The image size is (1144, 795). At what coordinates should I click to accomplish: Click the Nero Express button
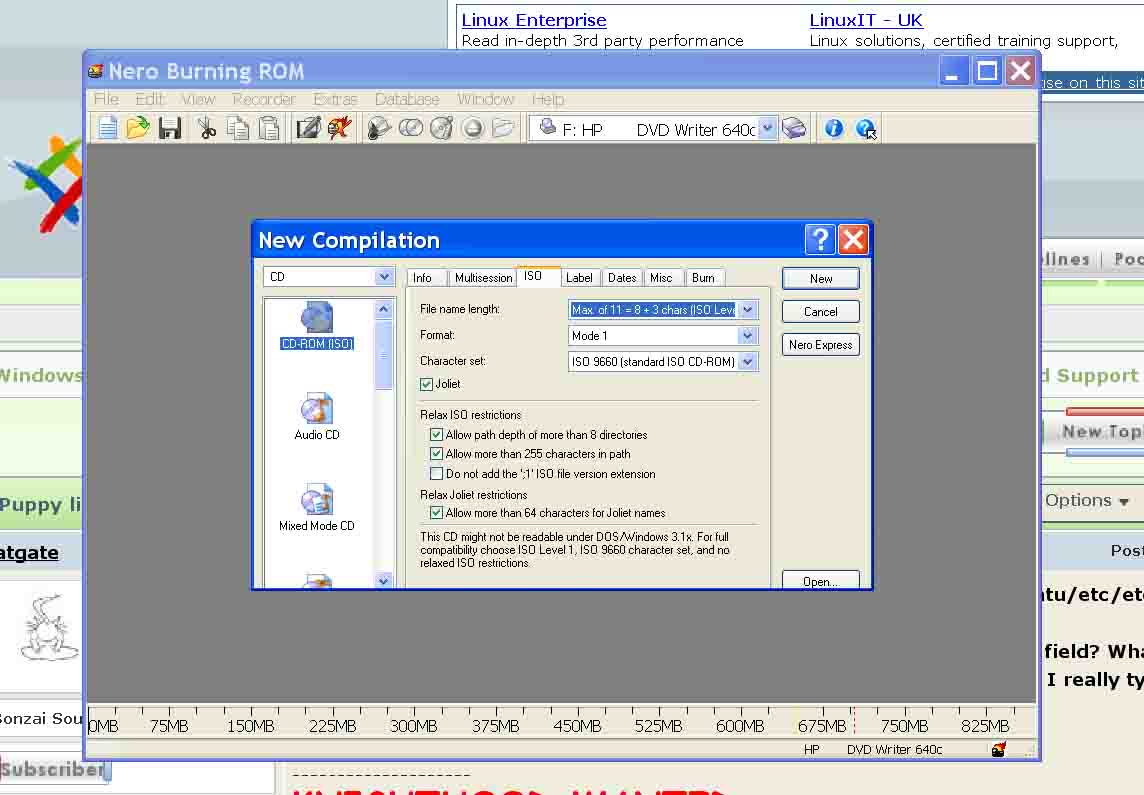click(x=821, y=345)
